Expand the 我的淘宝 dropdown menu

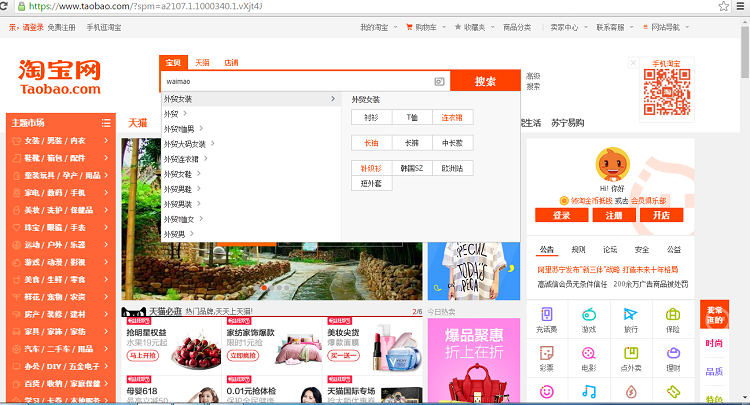[x=378, y=27]
